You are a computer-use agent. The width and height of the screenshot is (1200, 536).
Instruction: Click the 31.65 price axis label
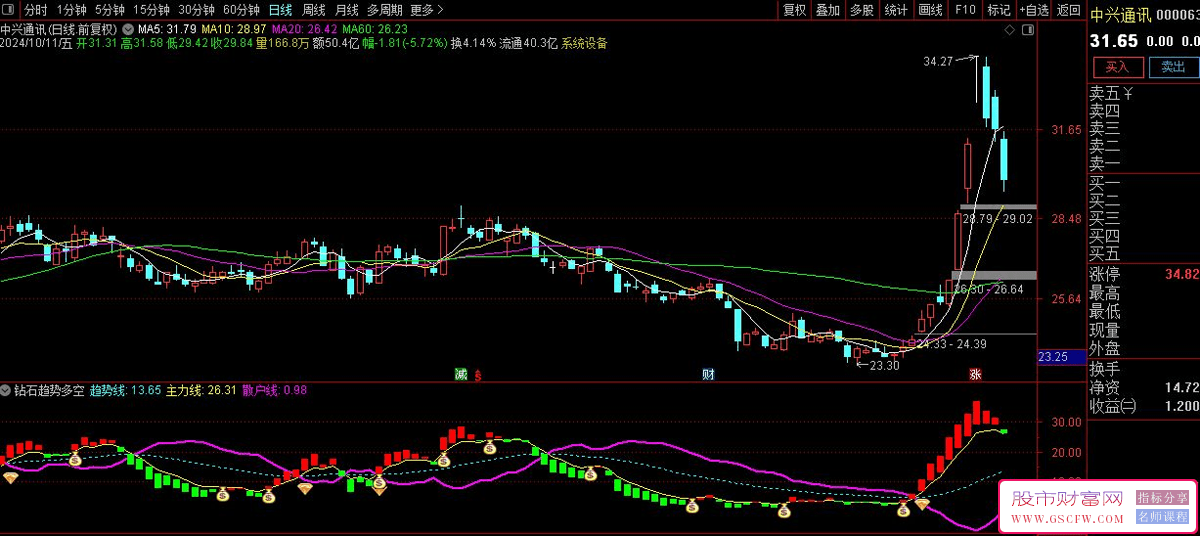click(1066, 130)
